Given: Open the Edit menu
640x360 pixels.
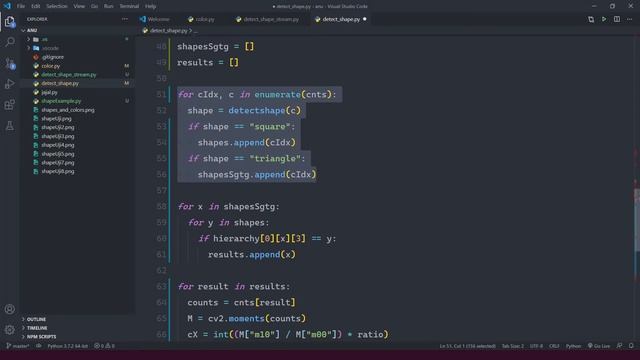Looking at the screenshot, I should (x=36, y=6).
